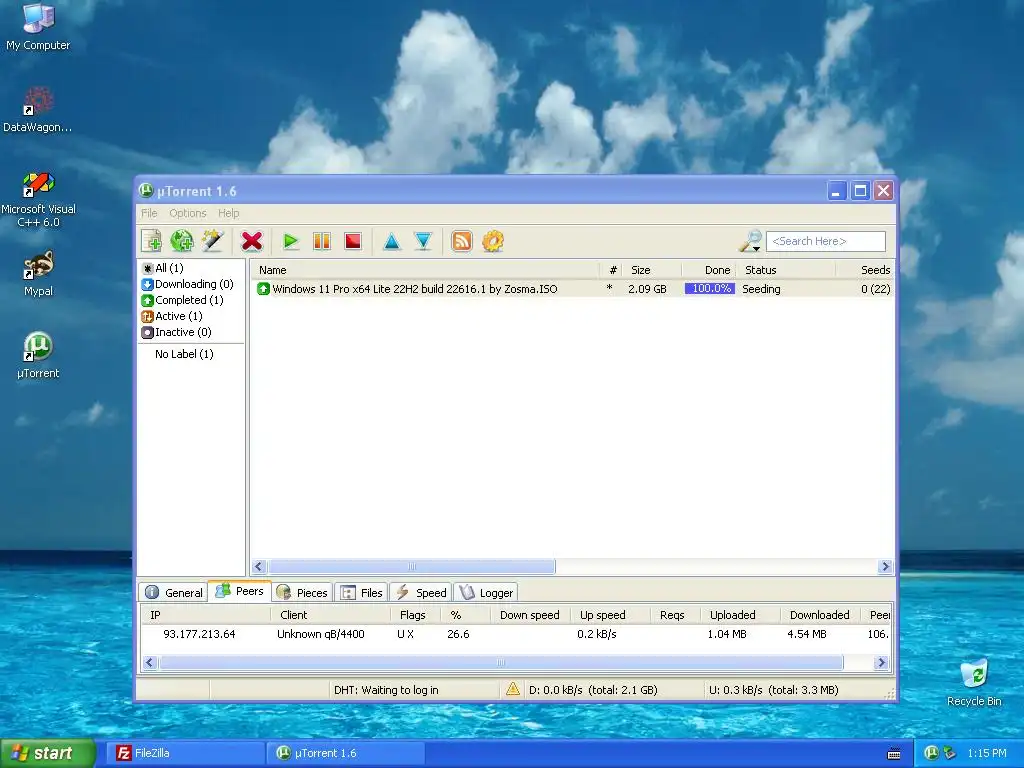Click the green seeding icon of torrent row
This screenshot has width=1024, height=768.
click(x=263, y=289)
